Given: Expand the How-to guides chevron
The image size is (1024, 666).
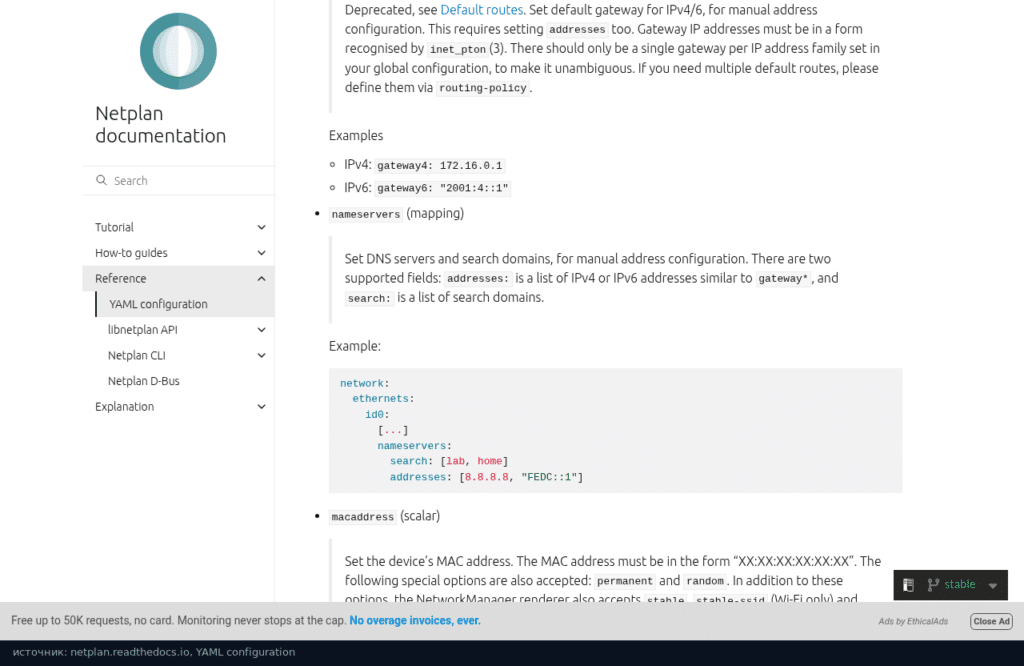Looking at the screenshot, I should [261, 253].
